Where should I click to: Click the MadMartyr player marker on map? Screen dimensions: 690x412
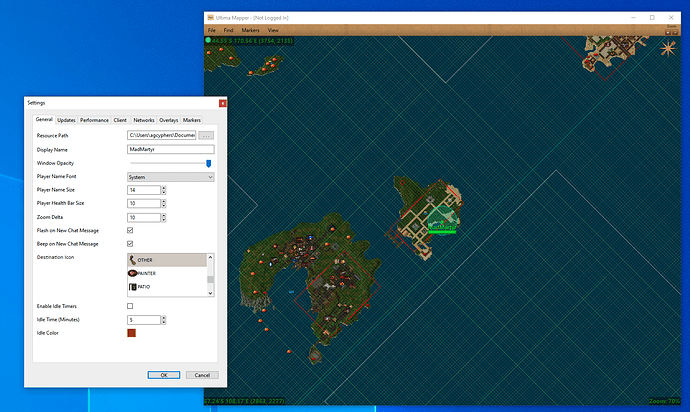442,222
